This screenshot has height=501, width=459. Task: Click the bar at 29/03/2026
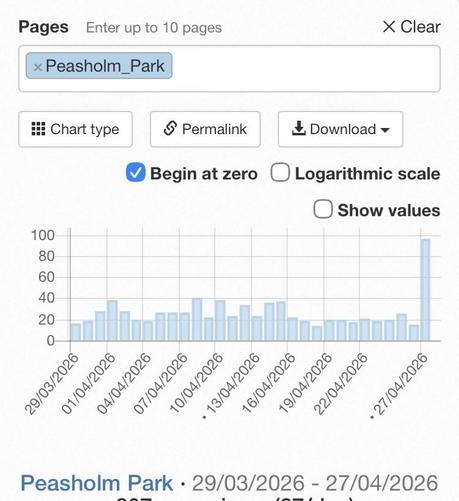76,332
